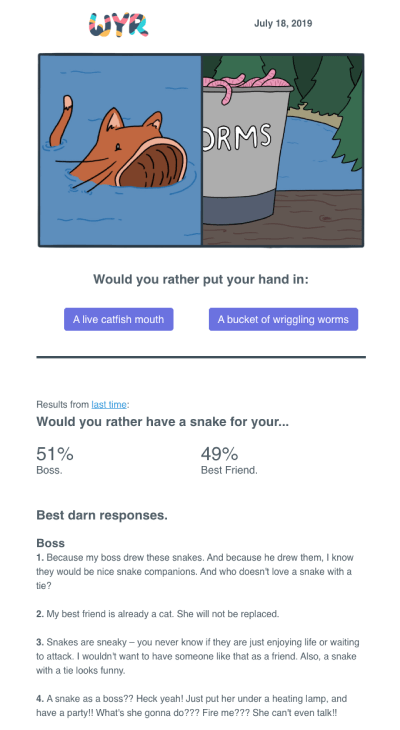Open the worms bucket illustration panel

[282, 150]
